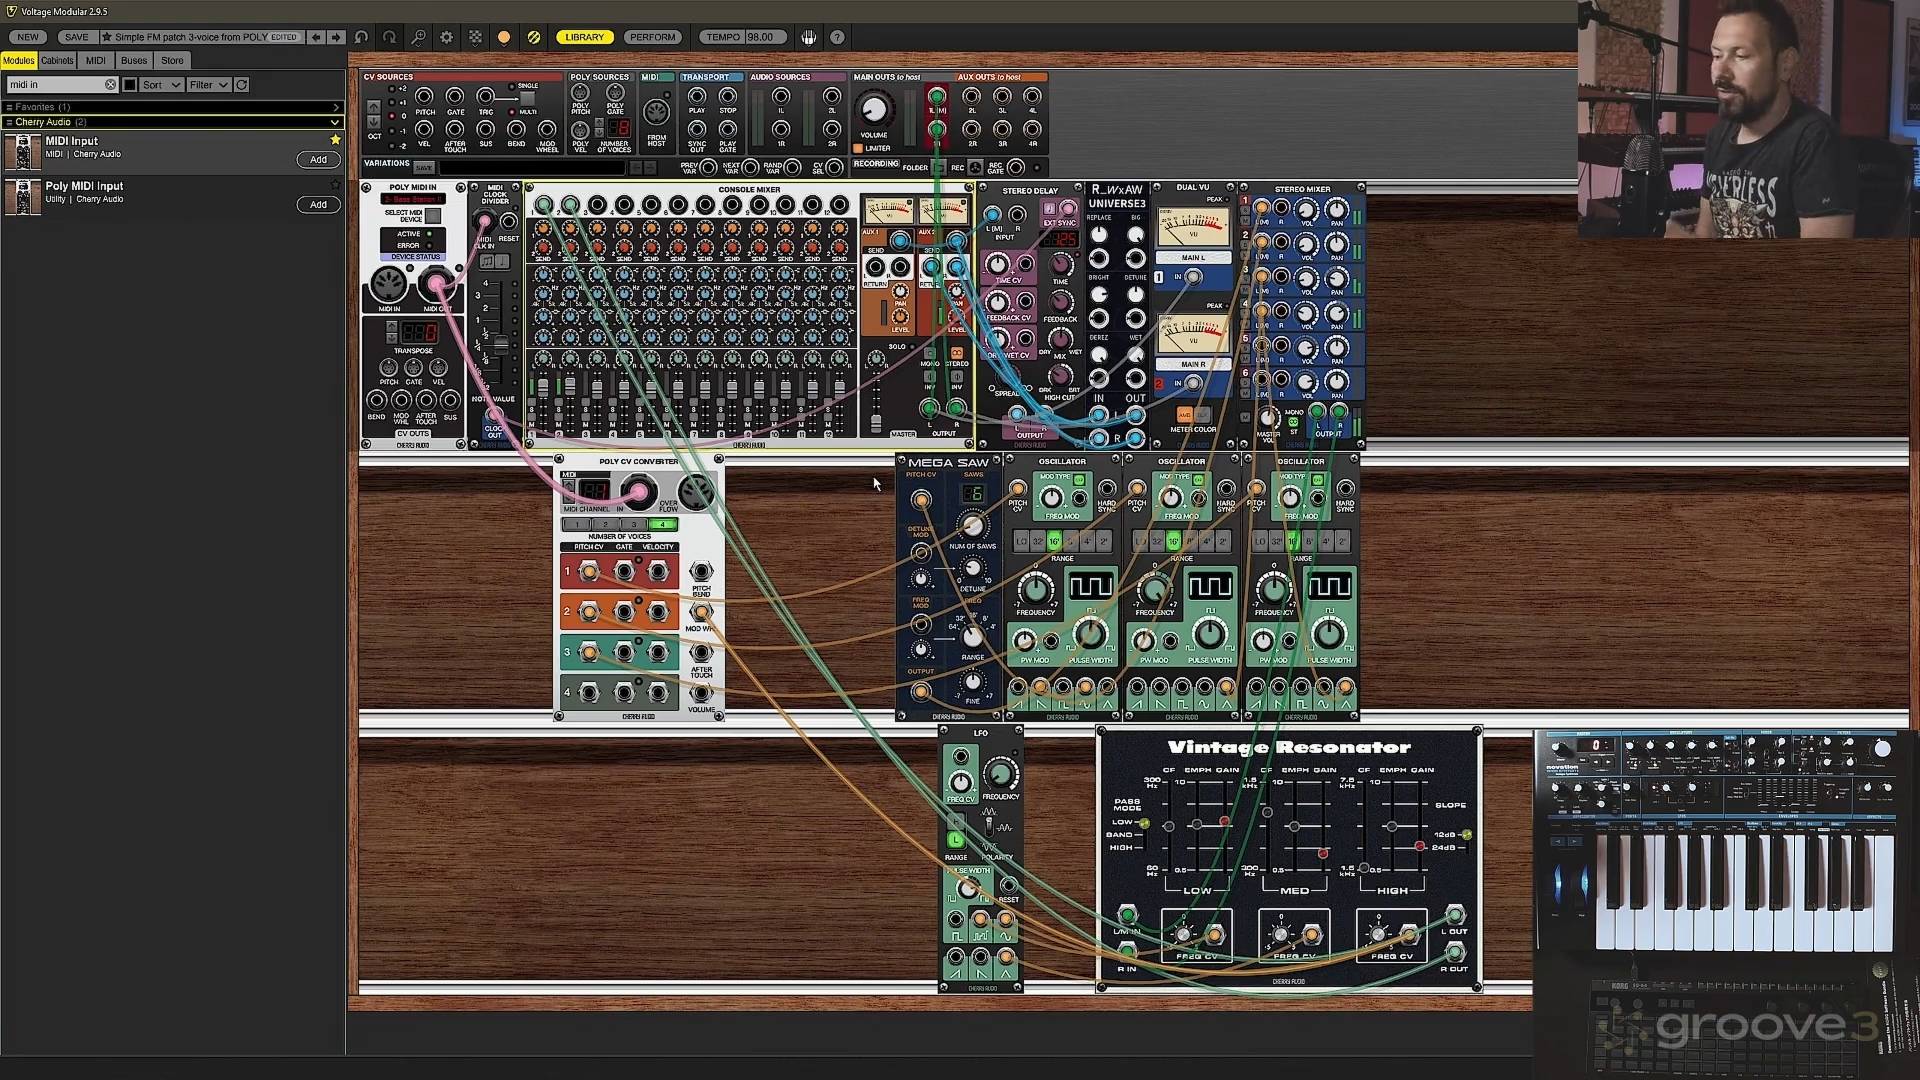The height and width of the screenshot is (1080, 1920).
Task: Open the help question mark icon
Action: point(837,37)
